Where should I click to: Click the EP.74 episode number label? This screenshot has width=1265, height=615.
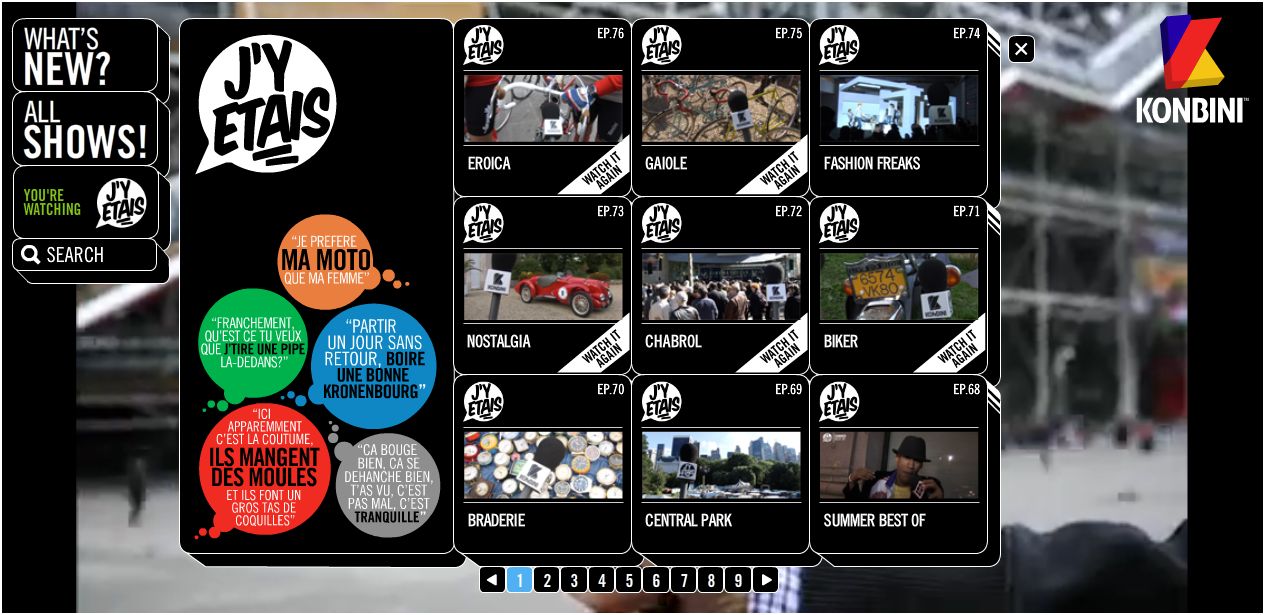point(966,33)
